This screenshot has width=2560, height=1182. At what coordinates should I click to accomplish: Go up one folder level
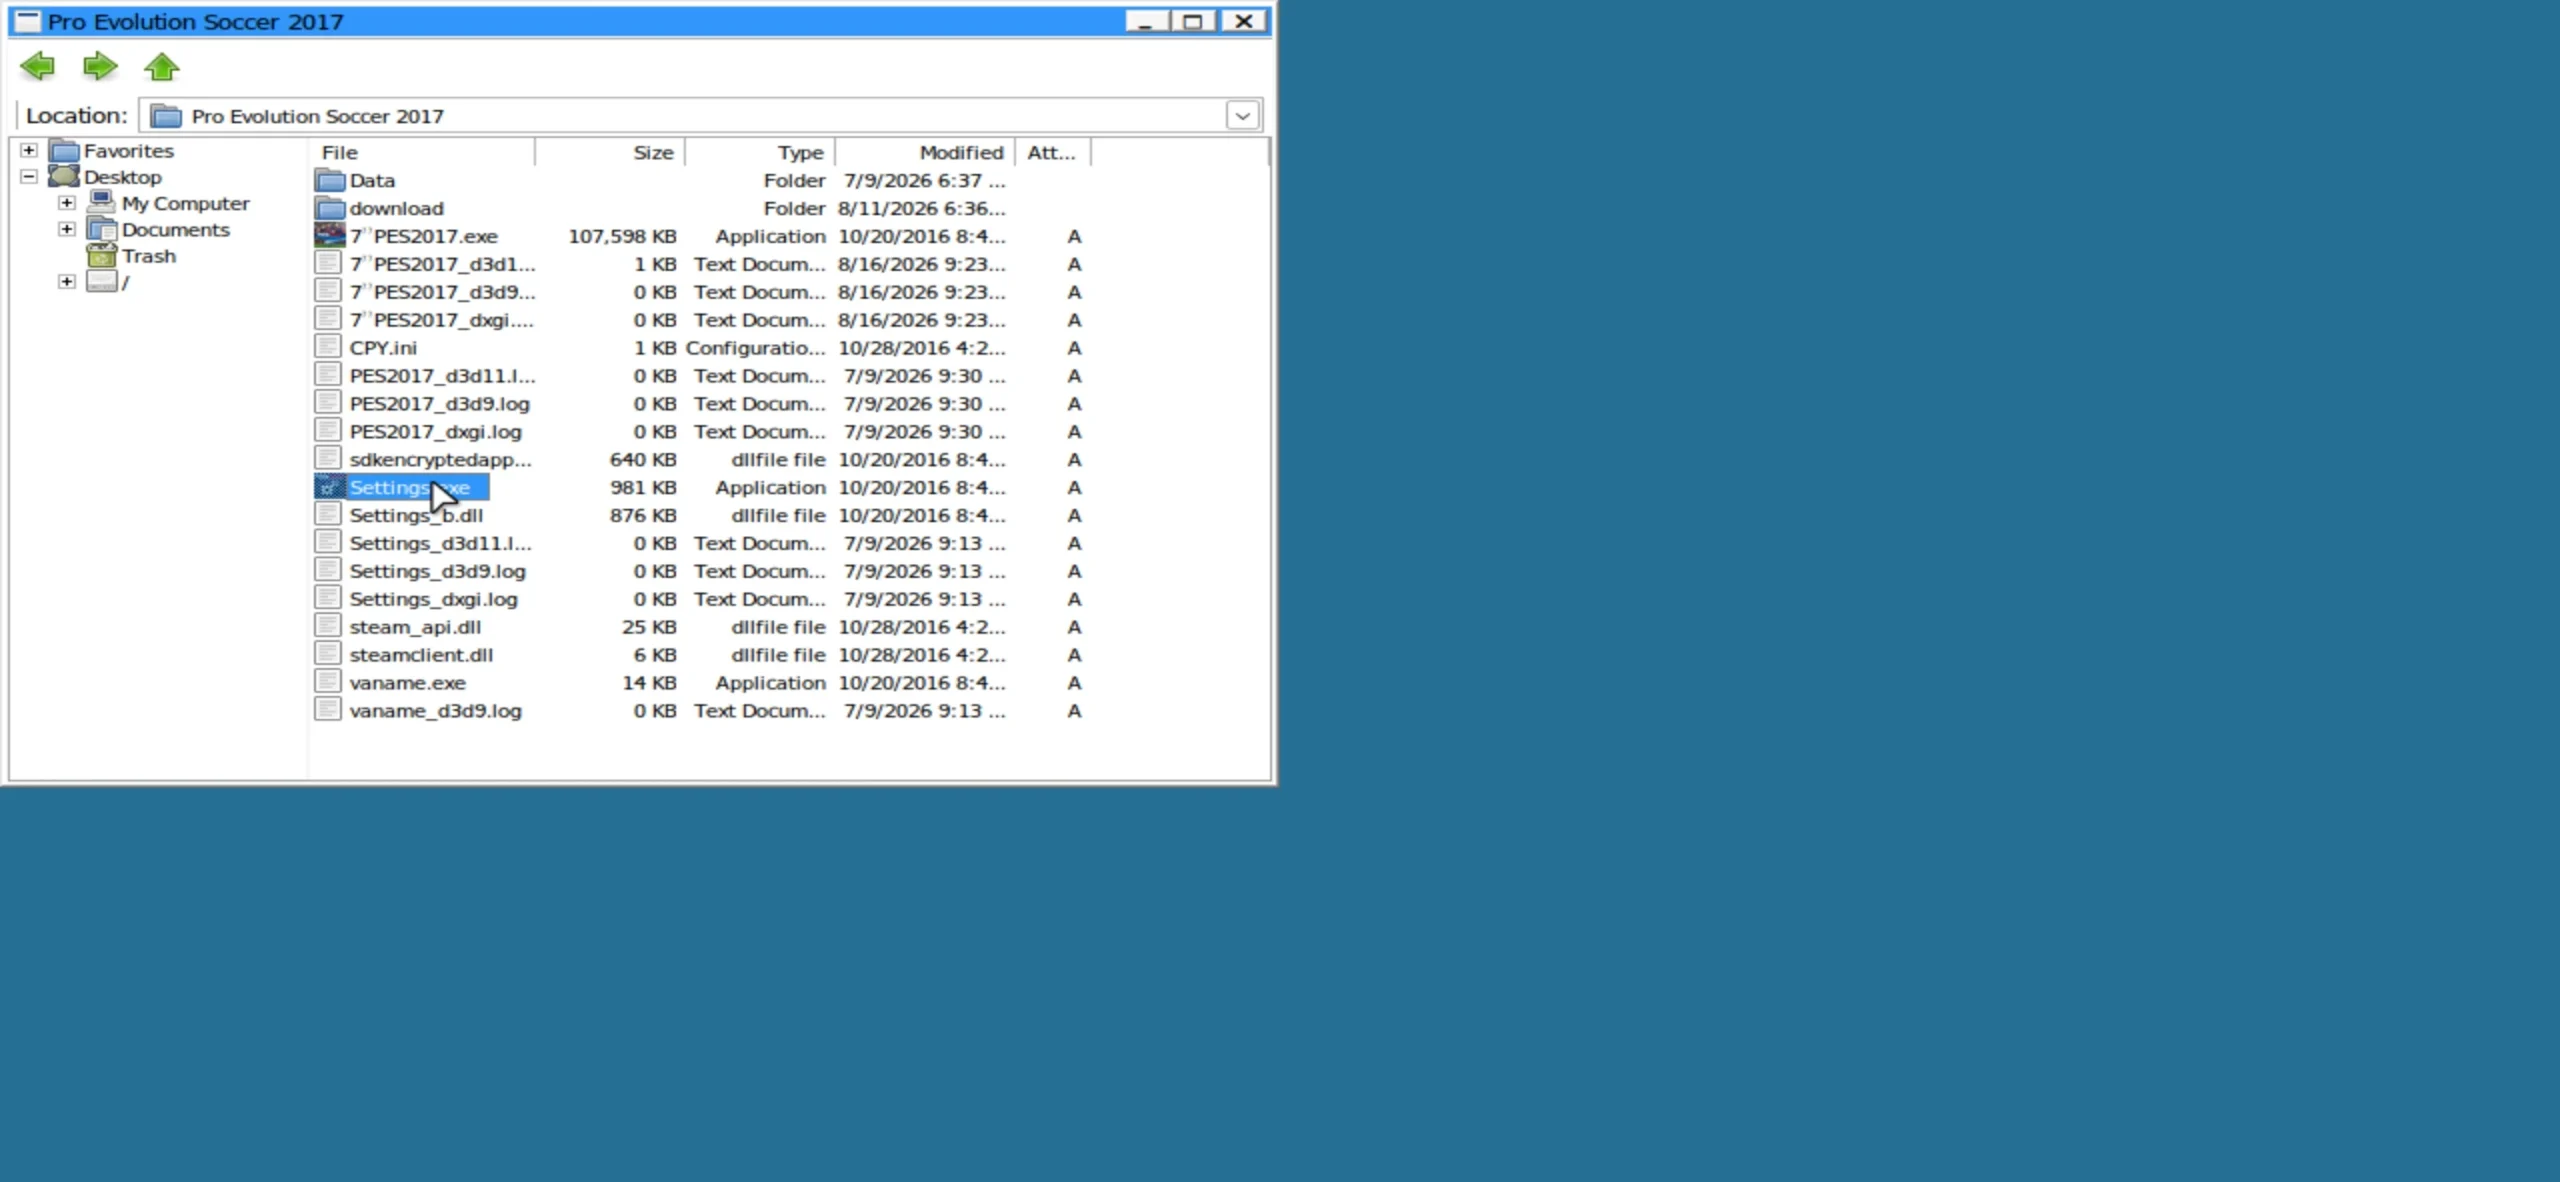161,67
